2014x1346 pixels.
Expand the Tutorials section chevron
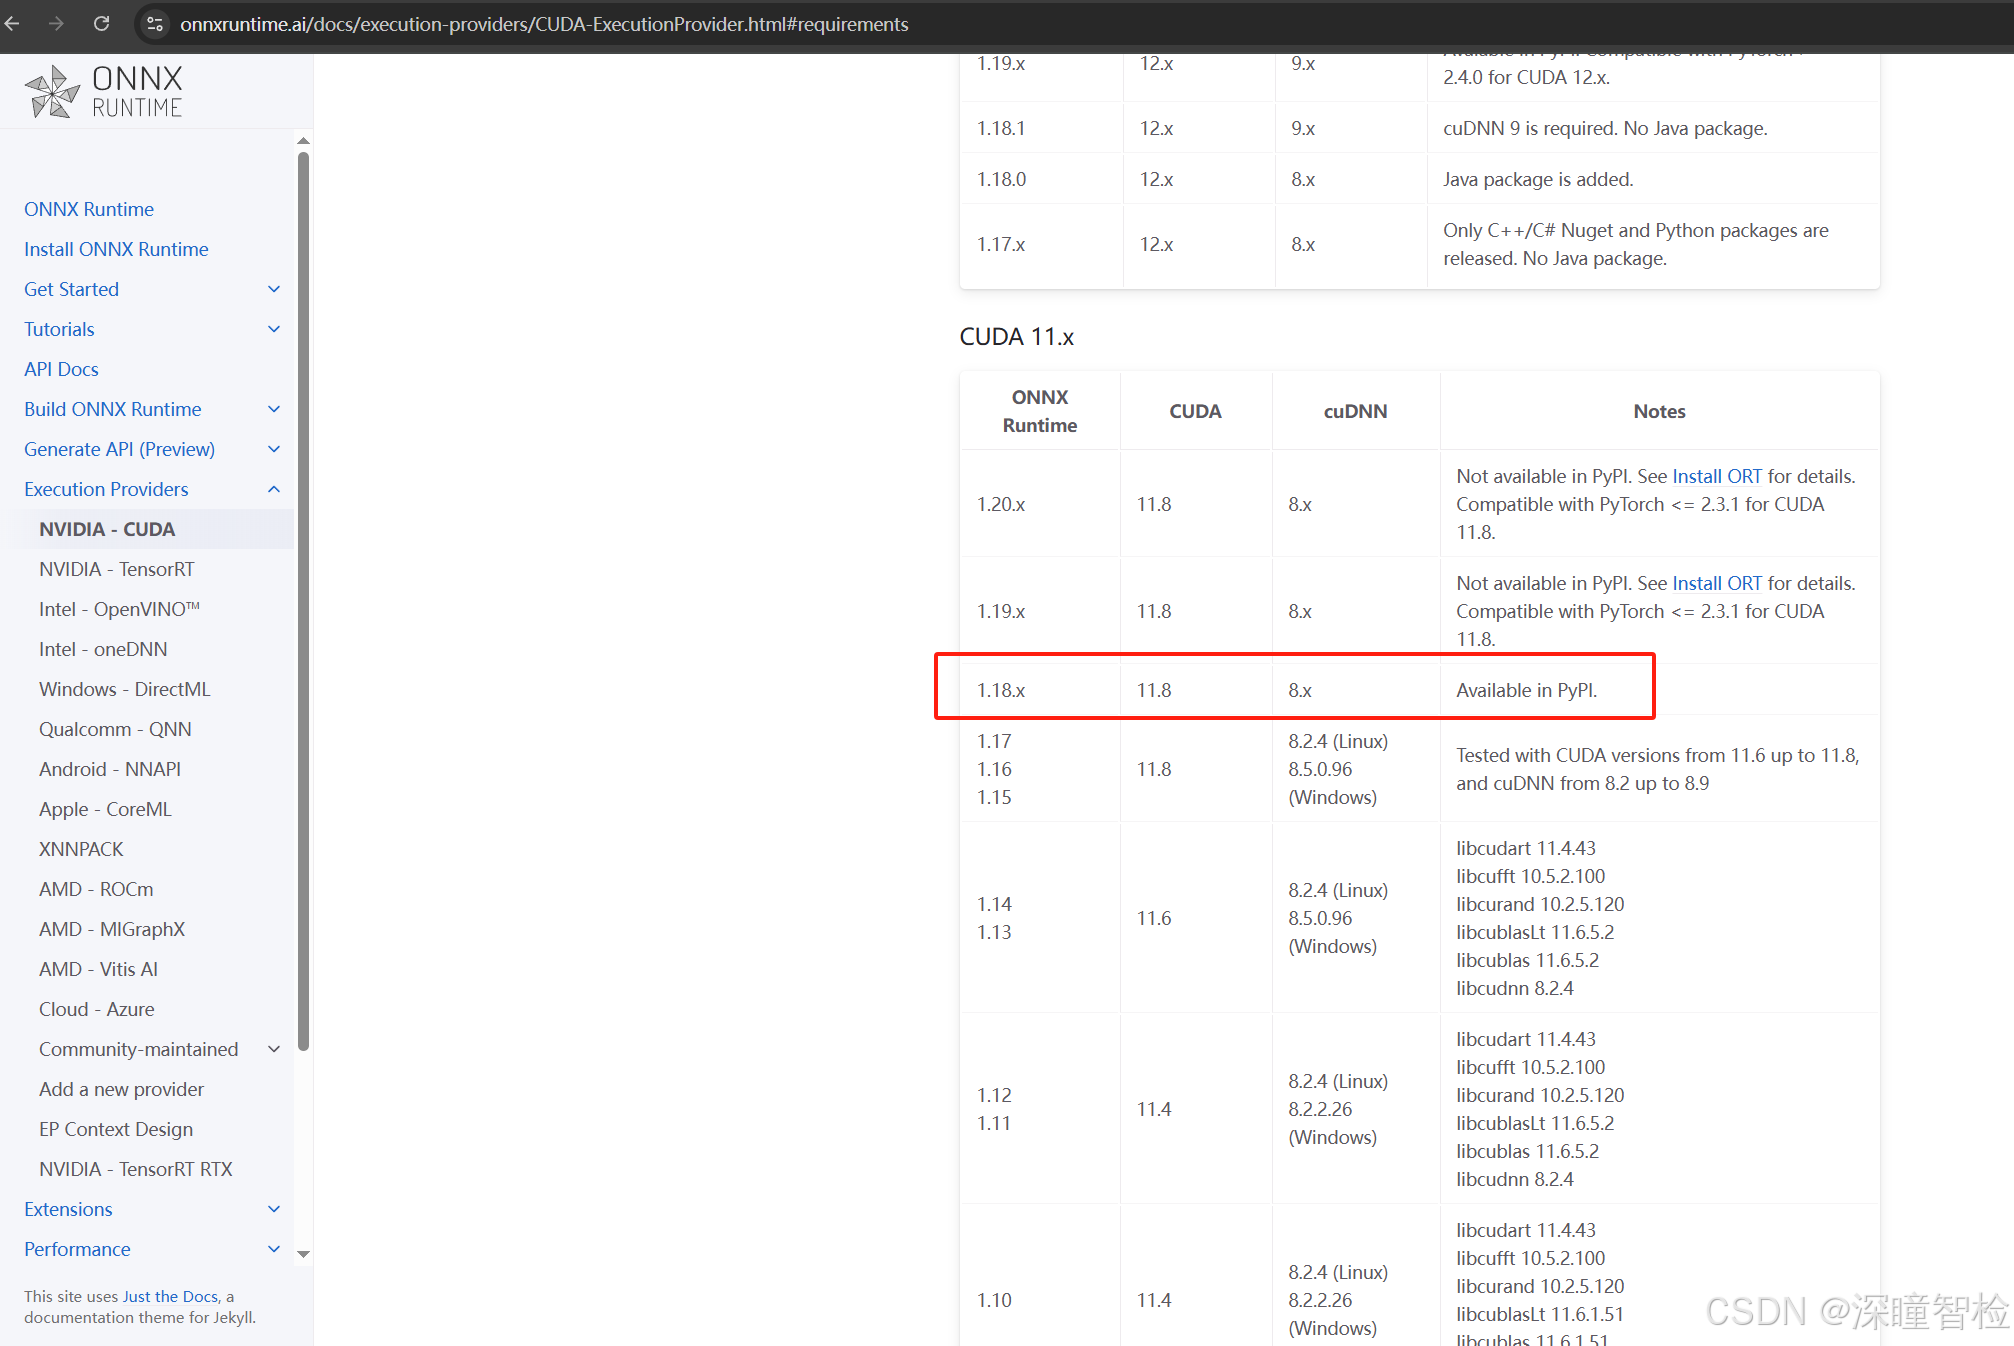274,329
